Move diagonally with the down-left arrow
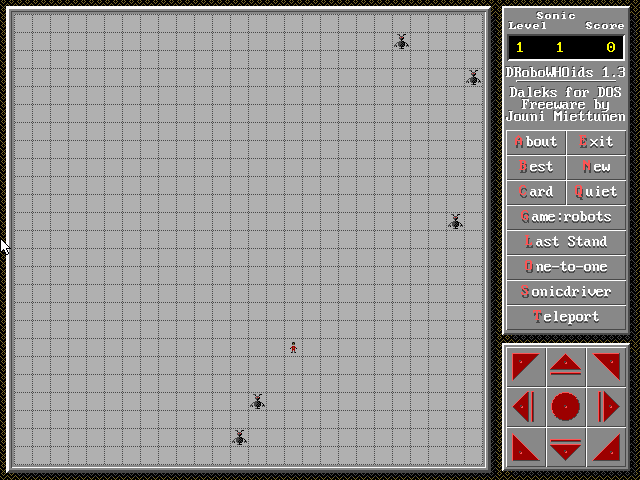Screen dimensions: 640x480 pyautogui.click(x=526, y=447)
